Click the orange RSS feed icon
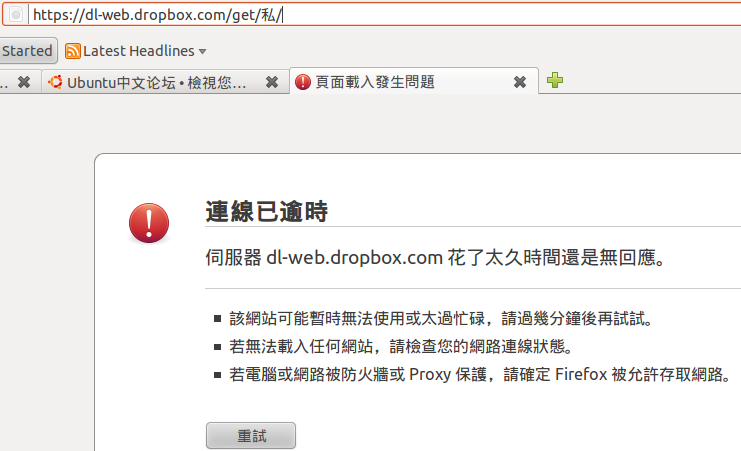Viewport: 741px width, 451px height. pos(72,51)
